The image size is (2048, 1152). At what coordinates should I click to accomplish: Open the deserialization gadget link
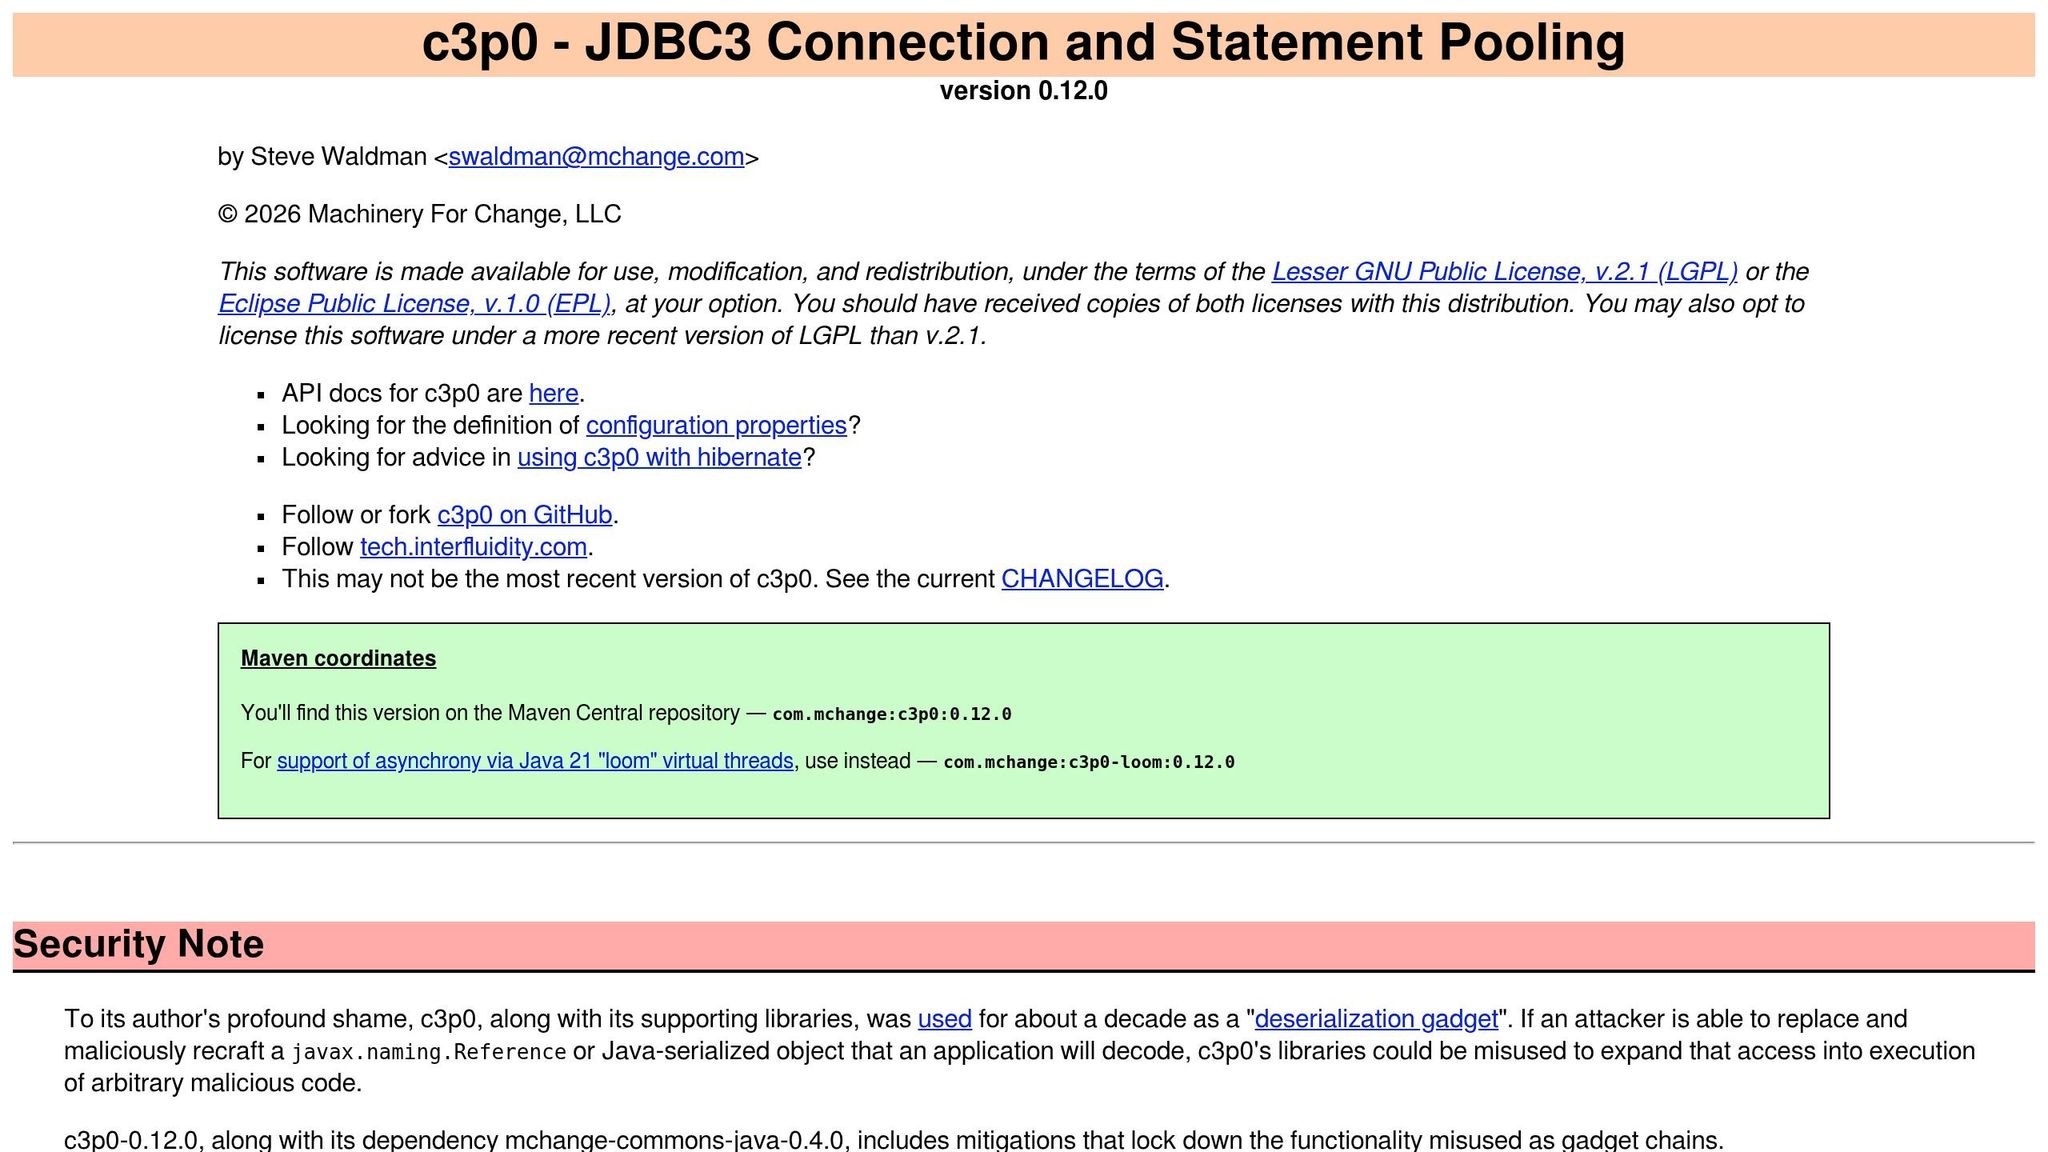tap(1376, 1019)
